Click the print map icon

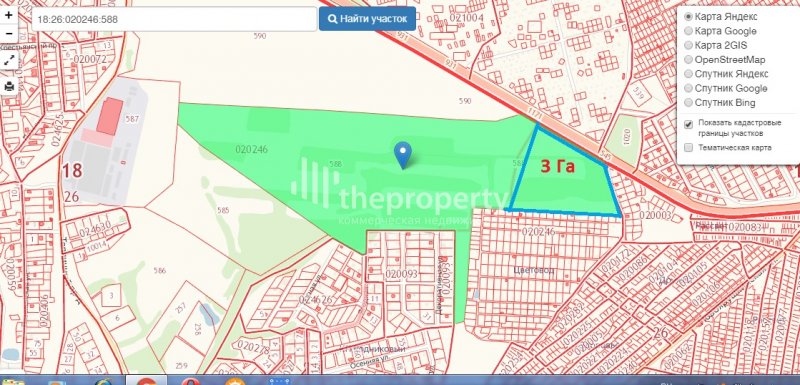point(9,86)
